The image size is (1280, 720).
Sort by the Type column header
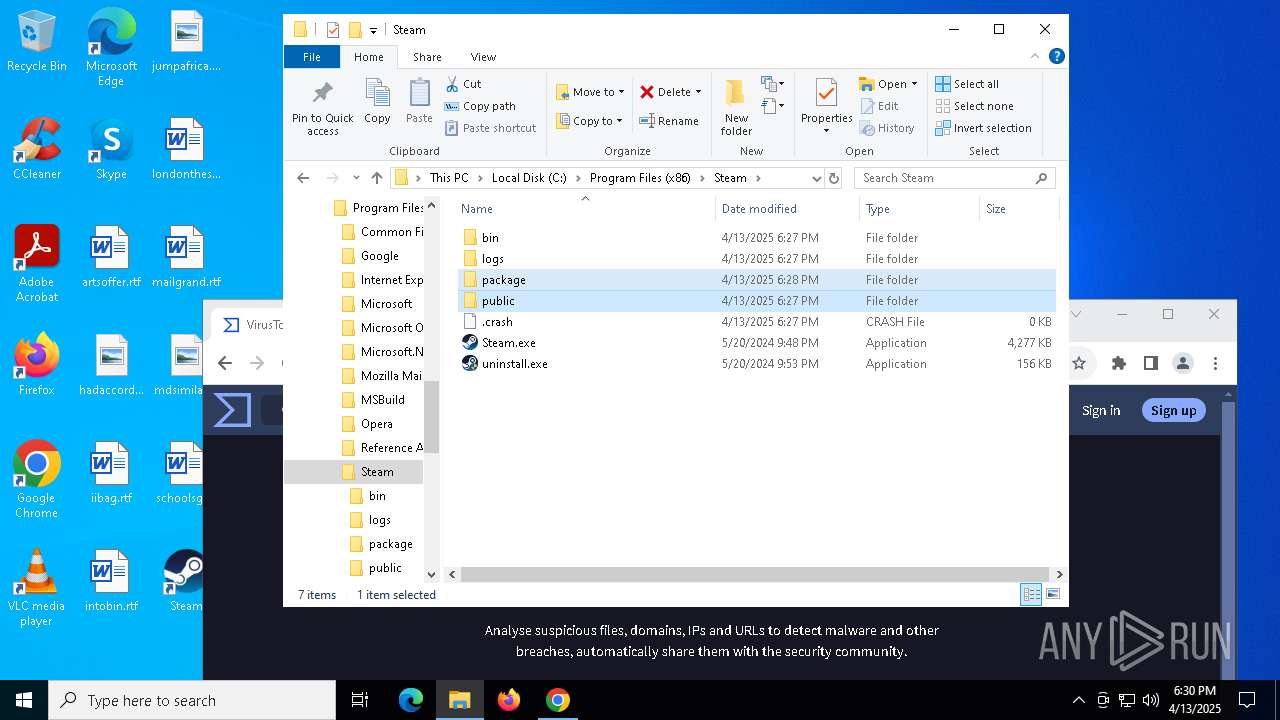919,208
